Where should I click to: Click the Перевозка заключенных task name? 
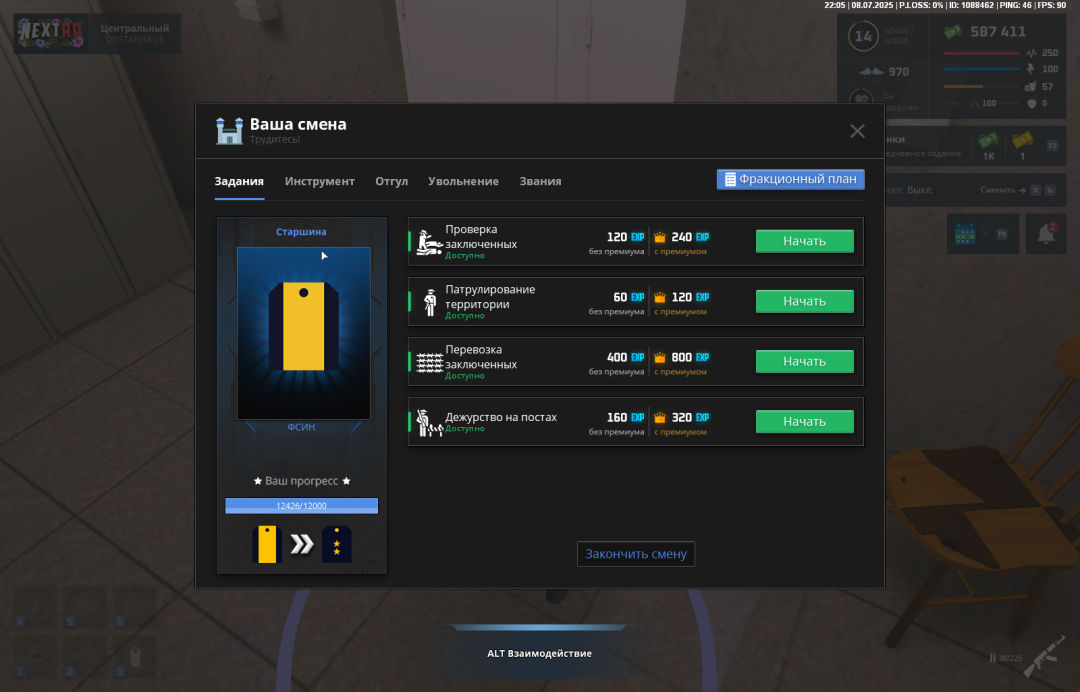click(481, 357)
